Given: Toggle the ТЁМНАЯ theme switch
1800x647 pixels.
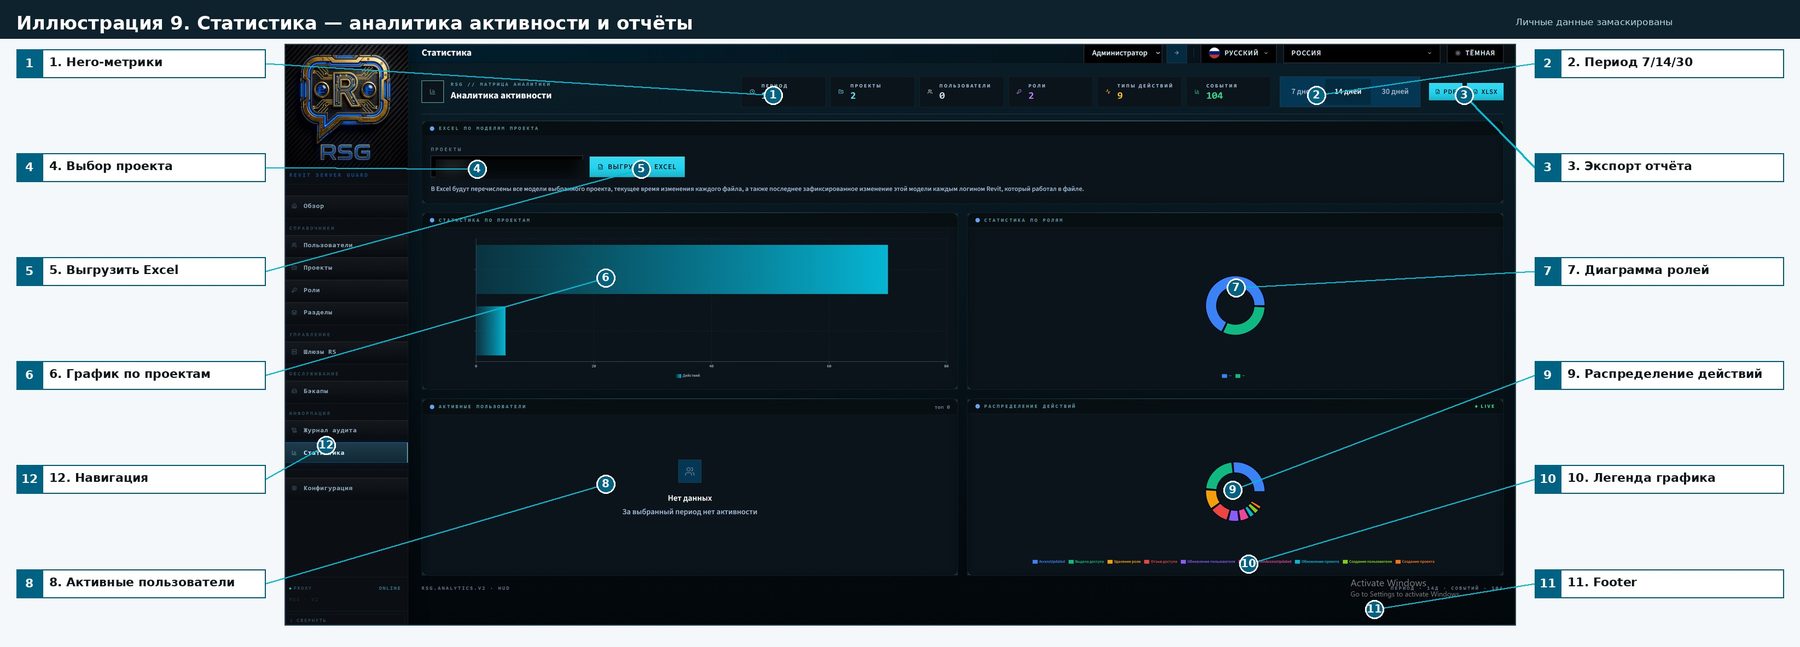Looking at the screenshot, I should 1475,53.
